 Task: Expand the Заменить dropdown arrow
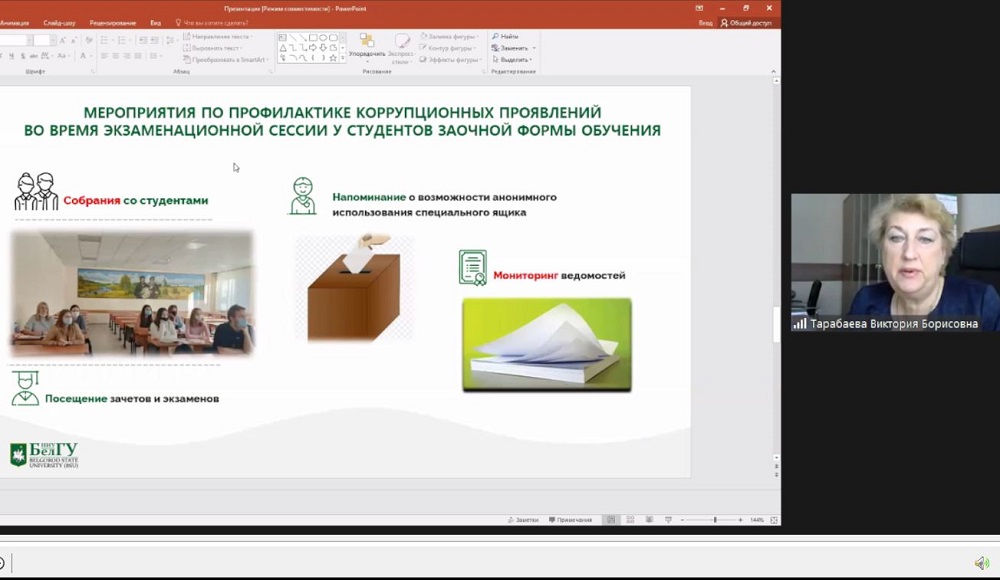point(534,48)
